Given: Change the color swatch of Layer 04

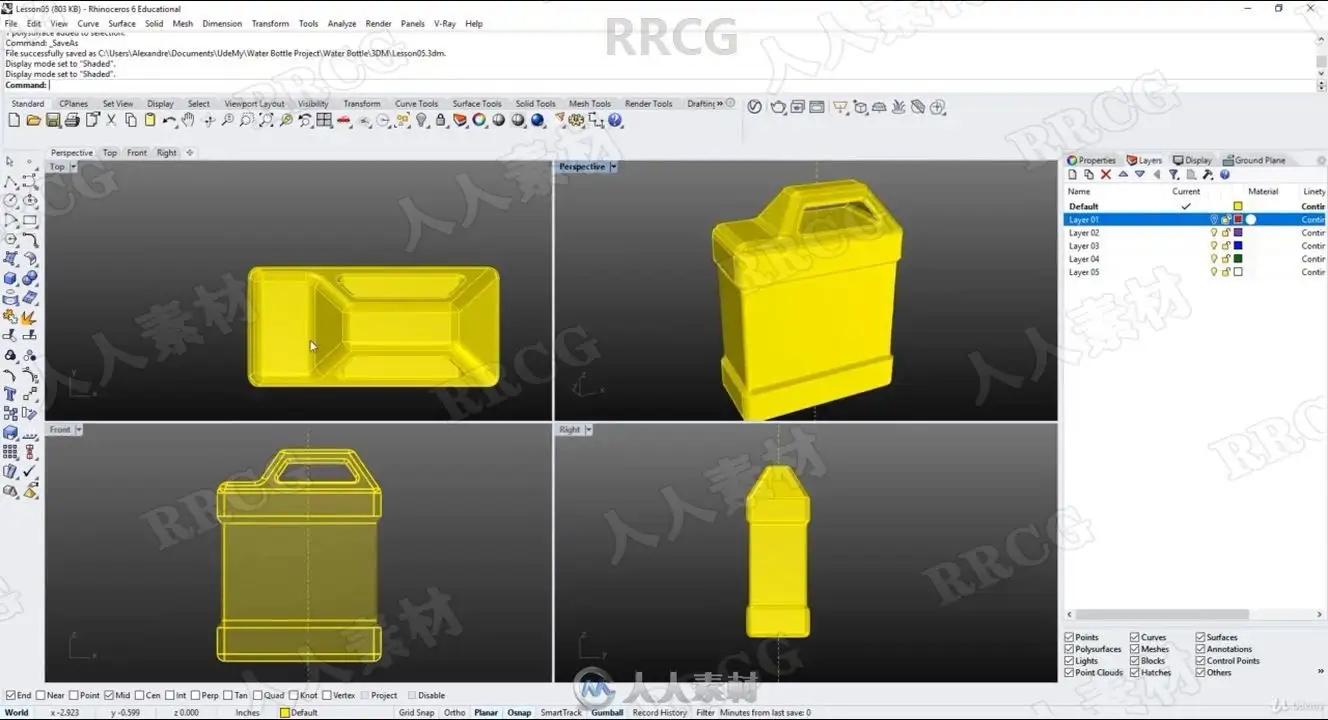Looking at the screenshot, I should [x=1238, y=259].
